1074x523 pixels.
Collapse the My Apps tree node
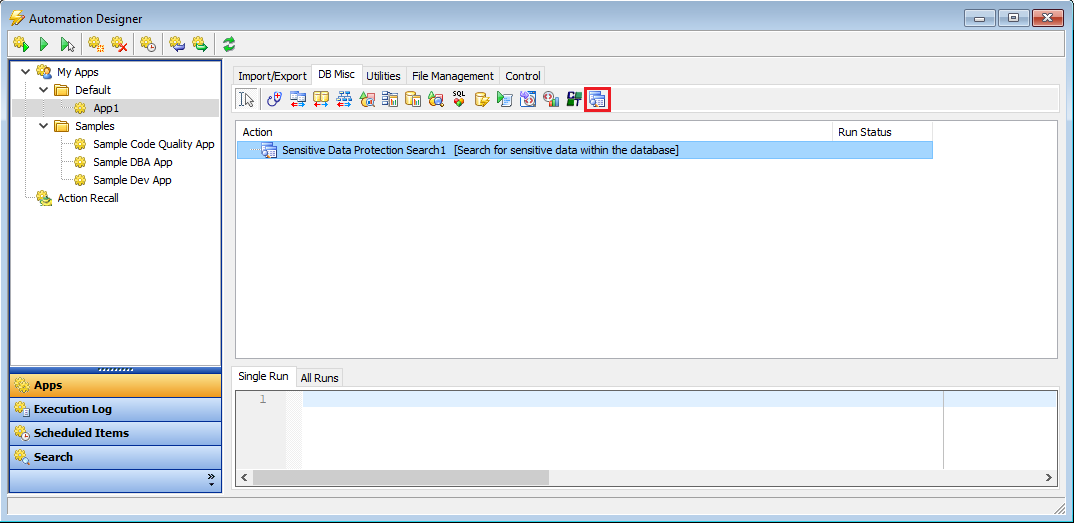(x=26, y=71)
